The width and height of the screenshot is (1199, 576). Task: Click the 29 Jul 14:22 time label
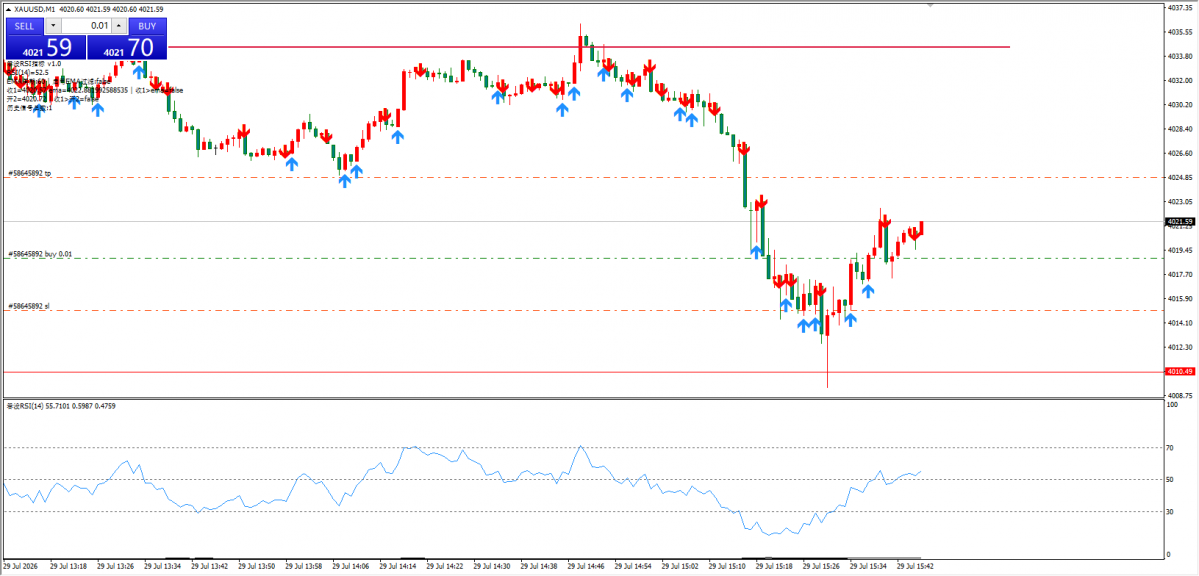[x=445, y=567]
